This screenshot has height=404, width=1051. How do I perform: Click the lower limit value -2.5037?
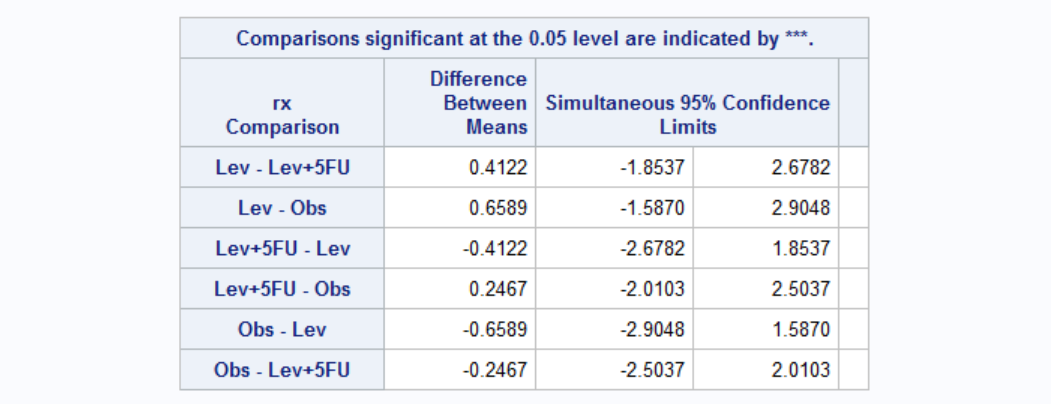652,370
